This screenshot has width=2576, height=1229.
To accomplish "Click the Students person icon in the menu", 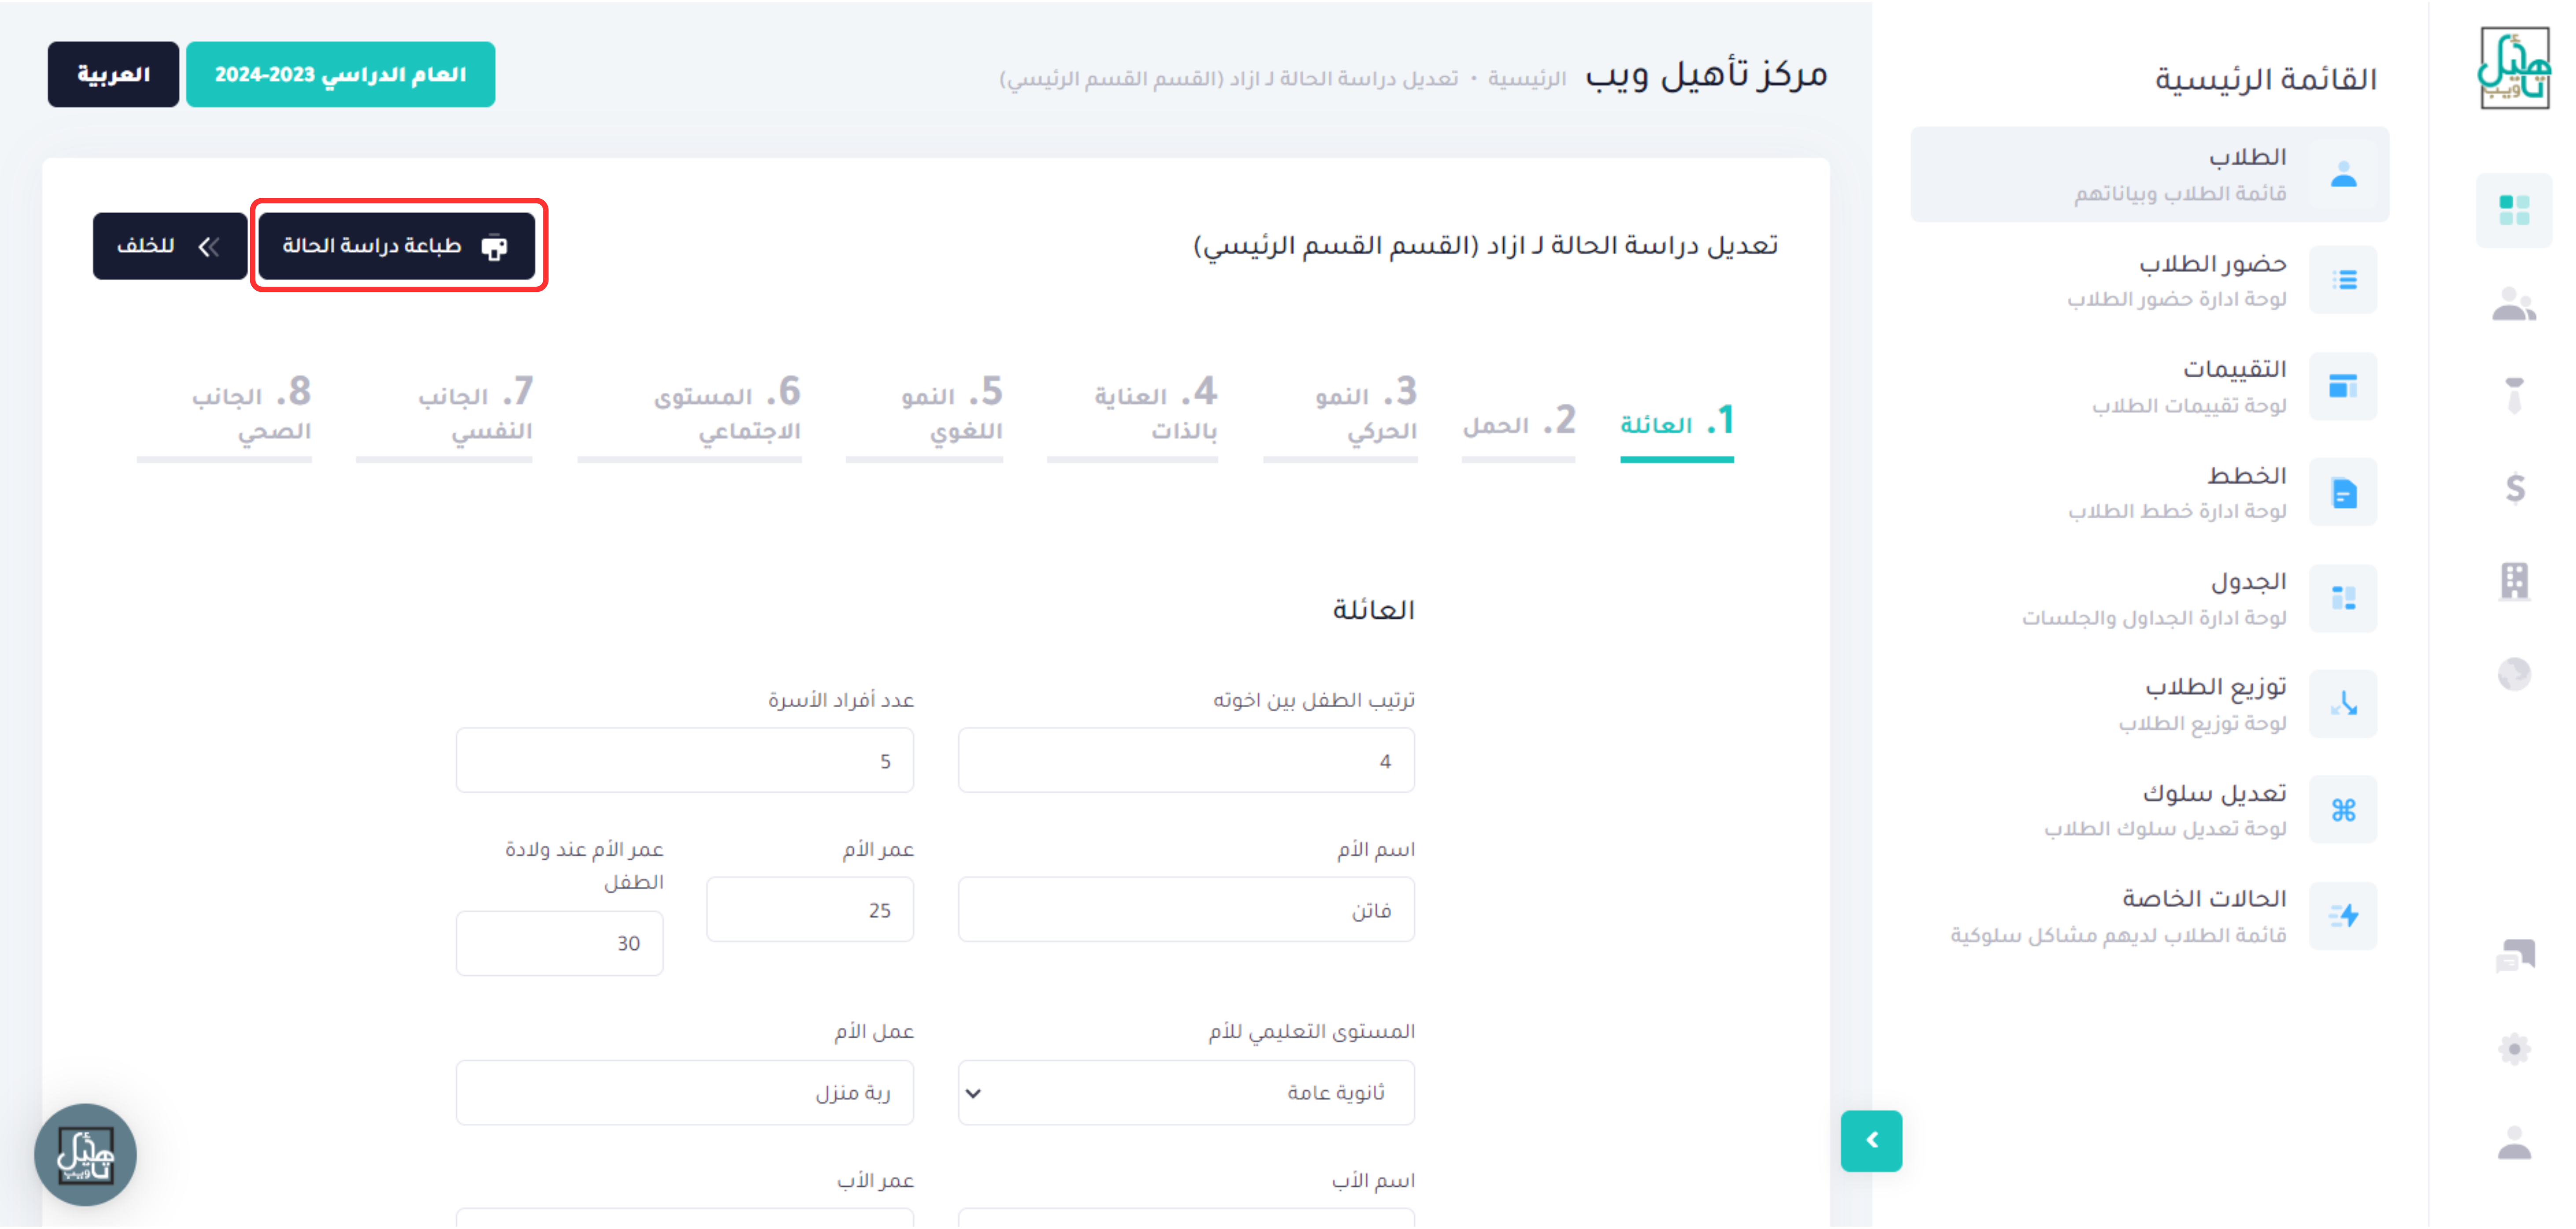I will pos(2343,174).
